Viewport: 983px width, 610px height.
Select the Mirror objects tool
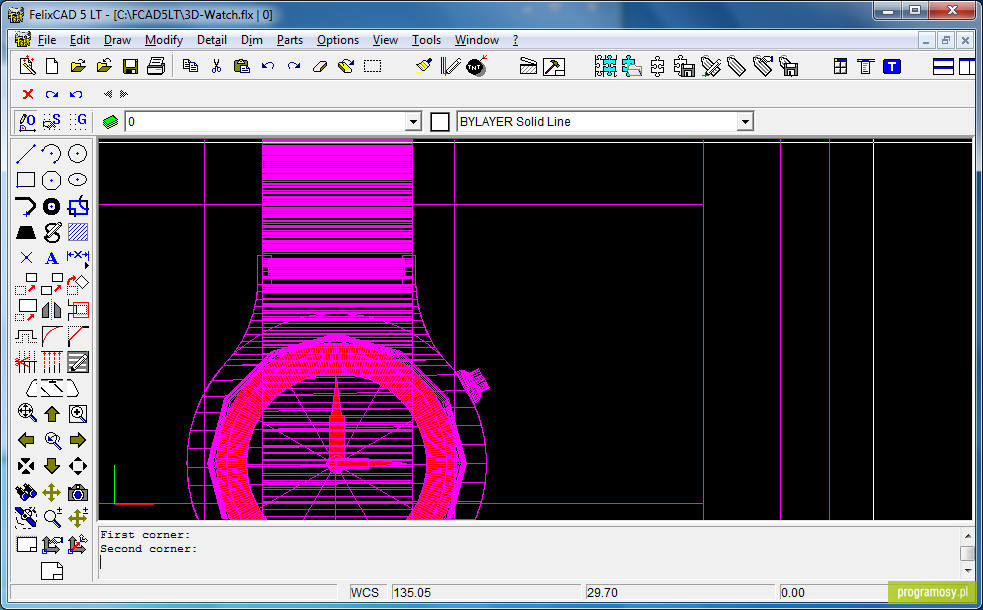coord(51,310)
